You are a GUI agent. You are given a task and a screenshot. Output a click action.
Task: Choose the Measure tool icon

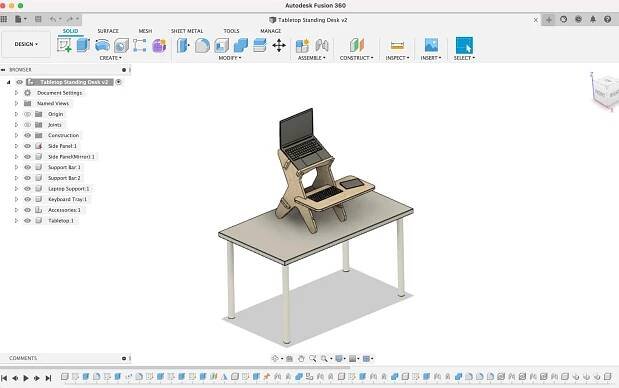(x=397, y=45)
